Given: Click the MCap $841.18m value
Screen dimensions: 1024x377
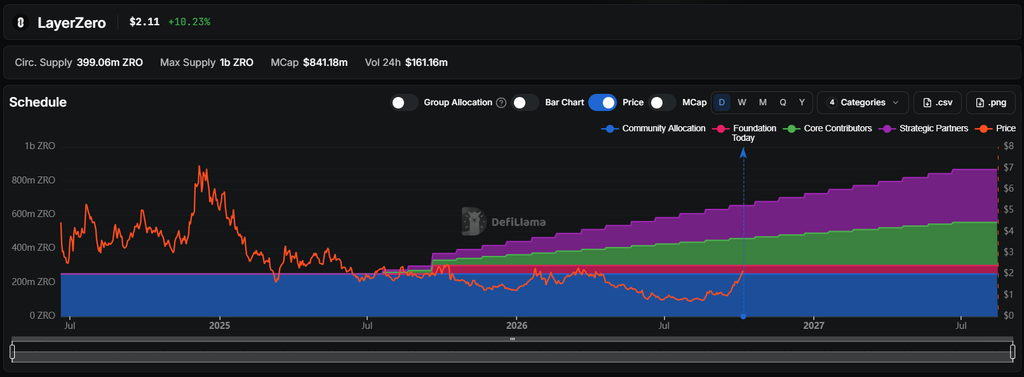Looking at the screenshot, I should tap(325, 63).
